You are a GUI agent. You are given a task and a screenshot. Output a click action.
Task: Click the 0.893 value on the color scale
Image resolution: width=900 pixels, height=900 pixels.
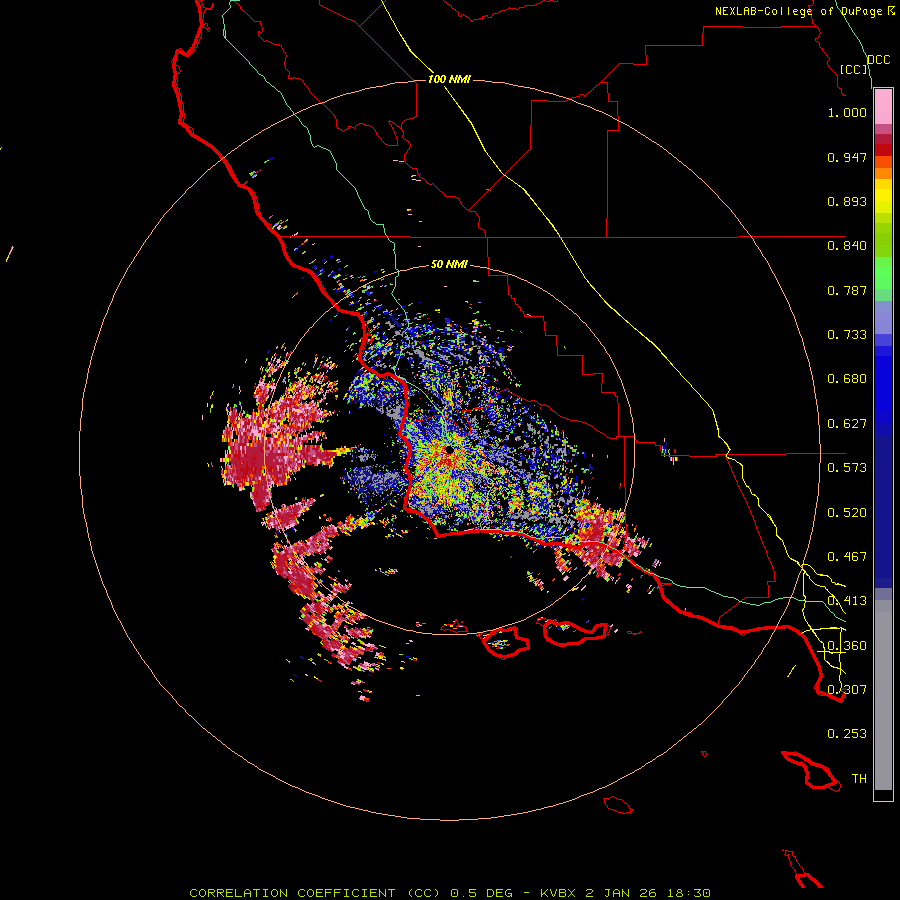coord(847,201)
